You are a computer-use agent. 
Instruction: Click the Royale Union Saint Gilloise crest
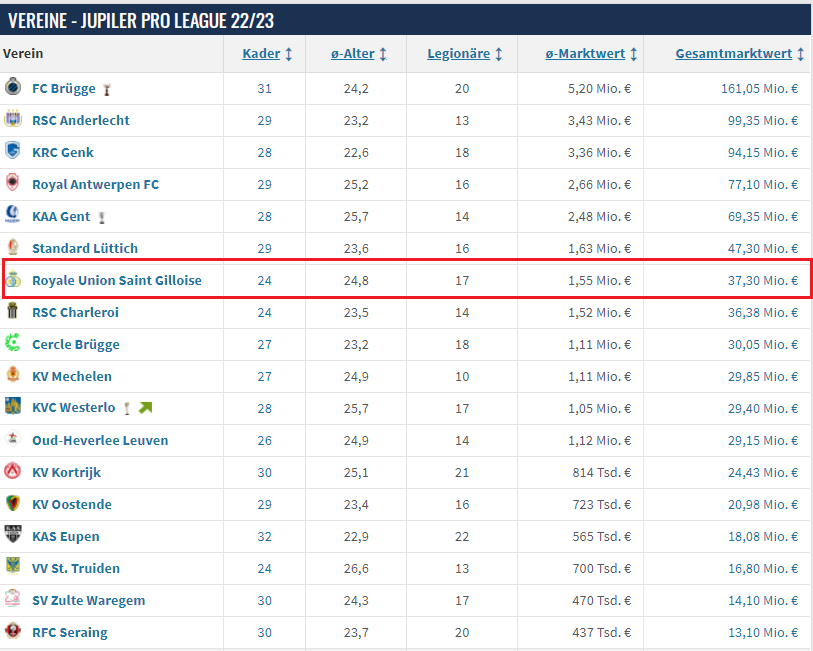click(13, 279)
